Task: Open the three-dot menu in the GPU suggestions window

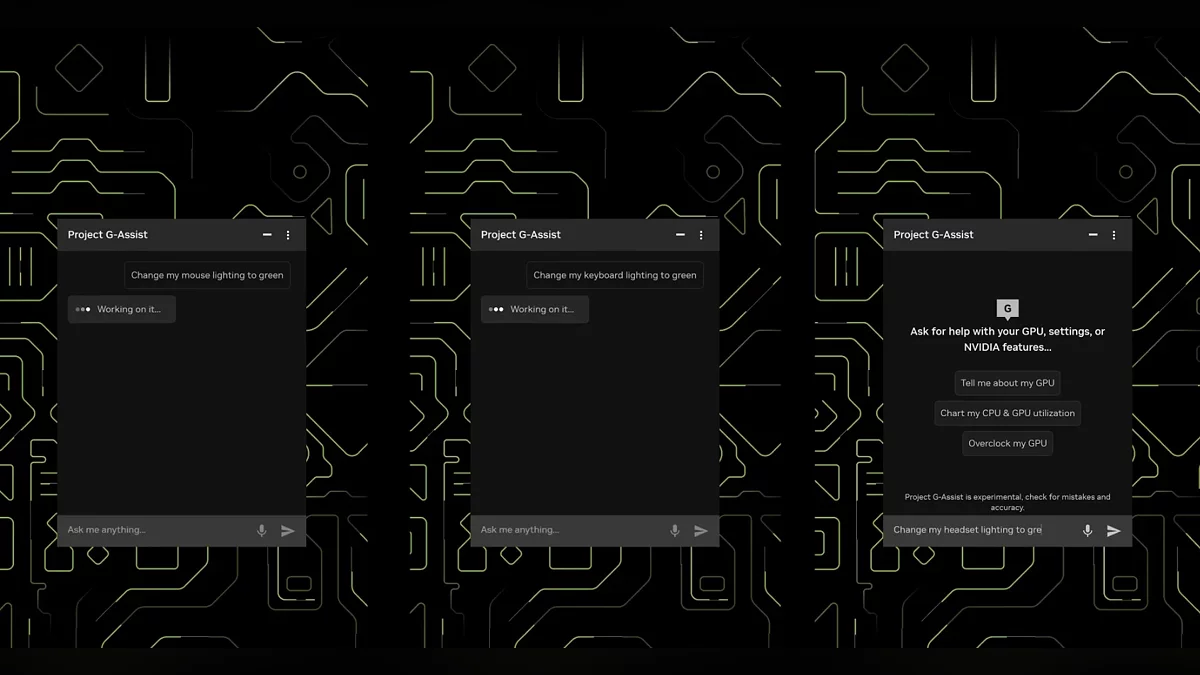Action: tap(1114, 235)
